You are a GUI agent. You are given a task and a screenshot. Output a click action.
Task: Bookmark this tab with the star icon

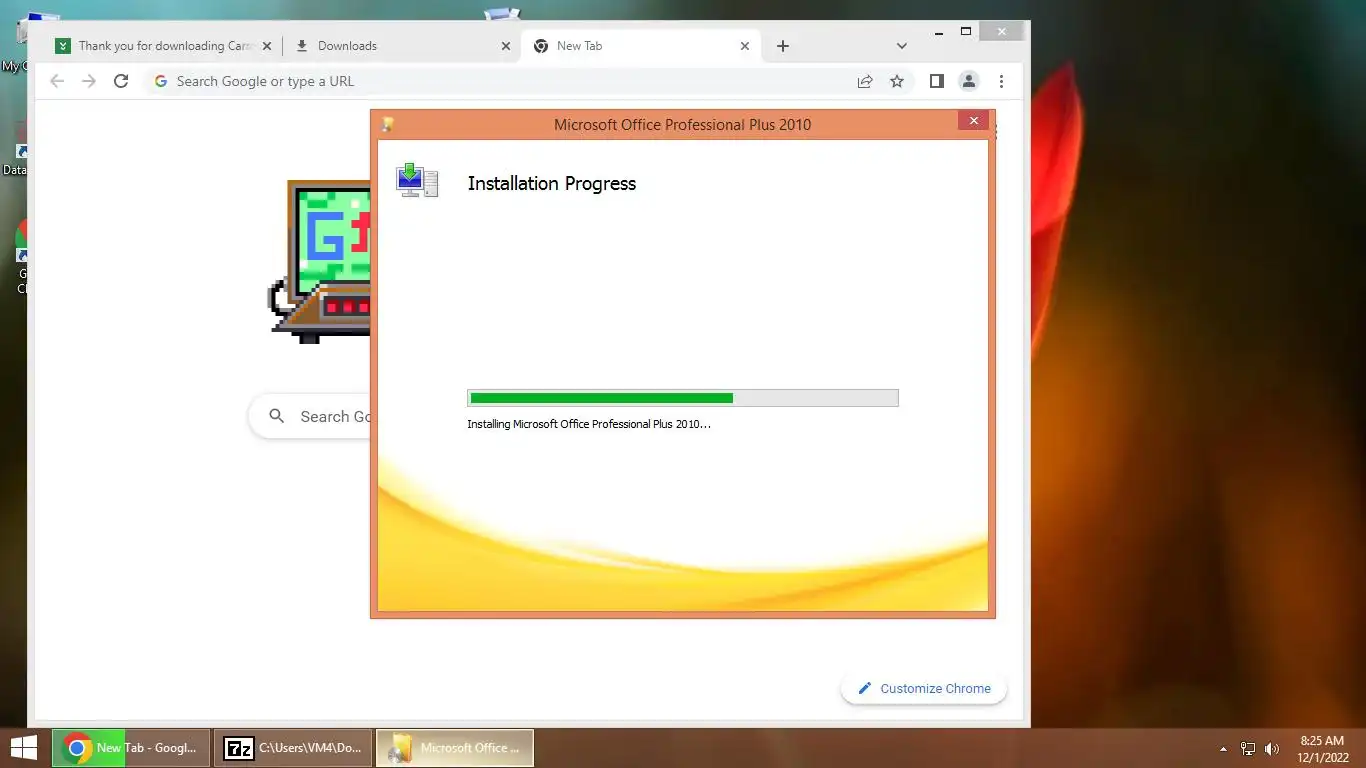click(897, 81)
